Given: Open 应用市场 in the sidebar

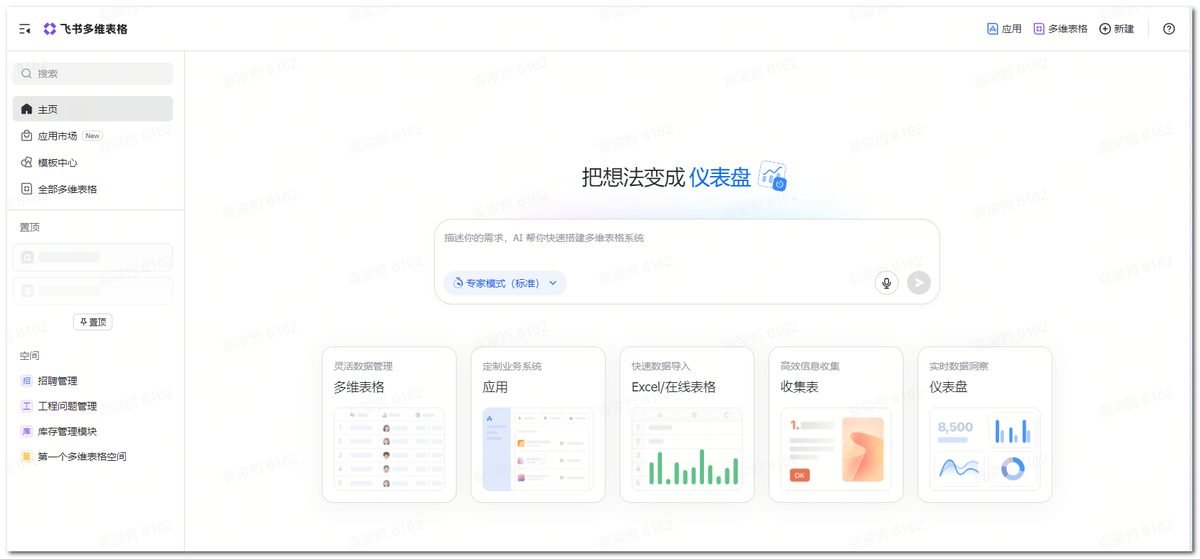Looking at the screenshot, I should (92, 136).
